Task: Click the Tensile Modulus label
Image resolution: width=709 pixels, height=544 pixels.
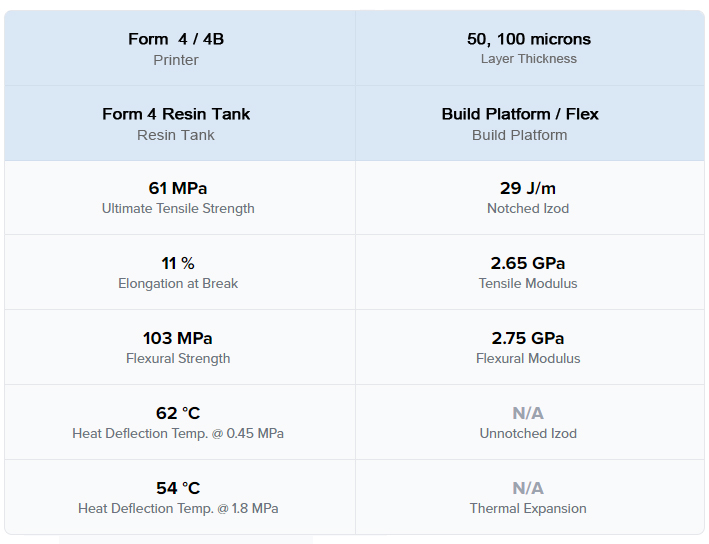Action: click(x=528, y=284)
